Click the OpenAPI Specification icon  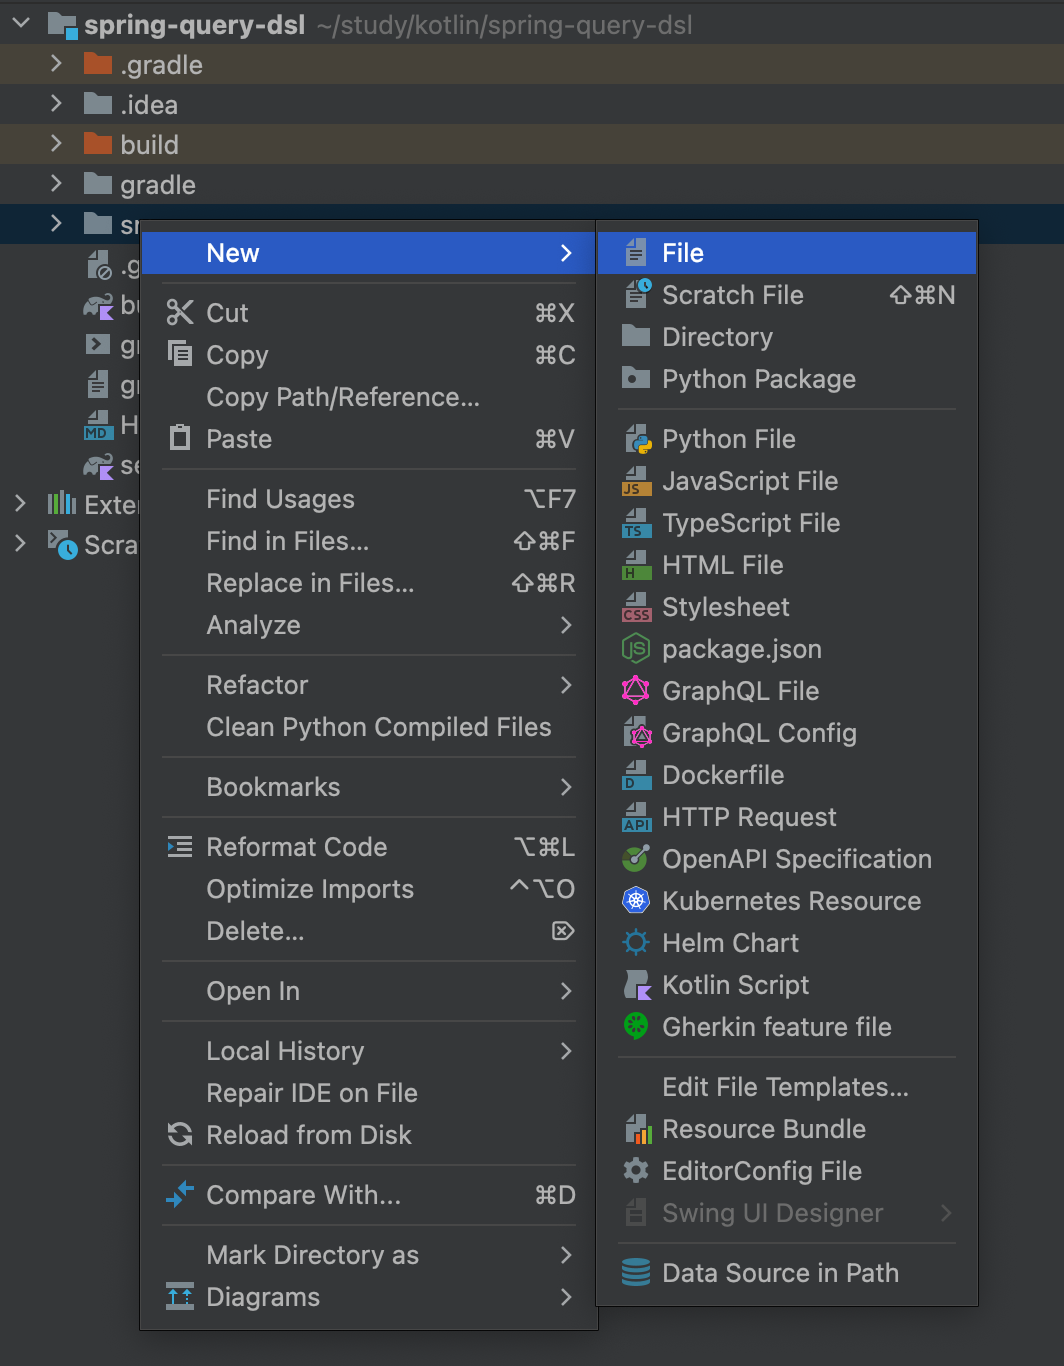[x=637, y=859]
